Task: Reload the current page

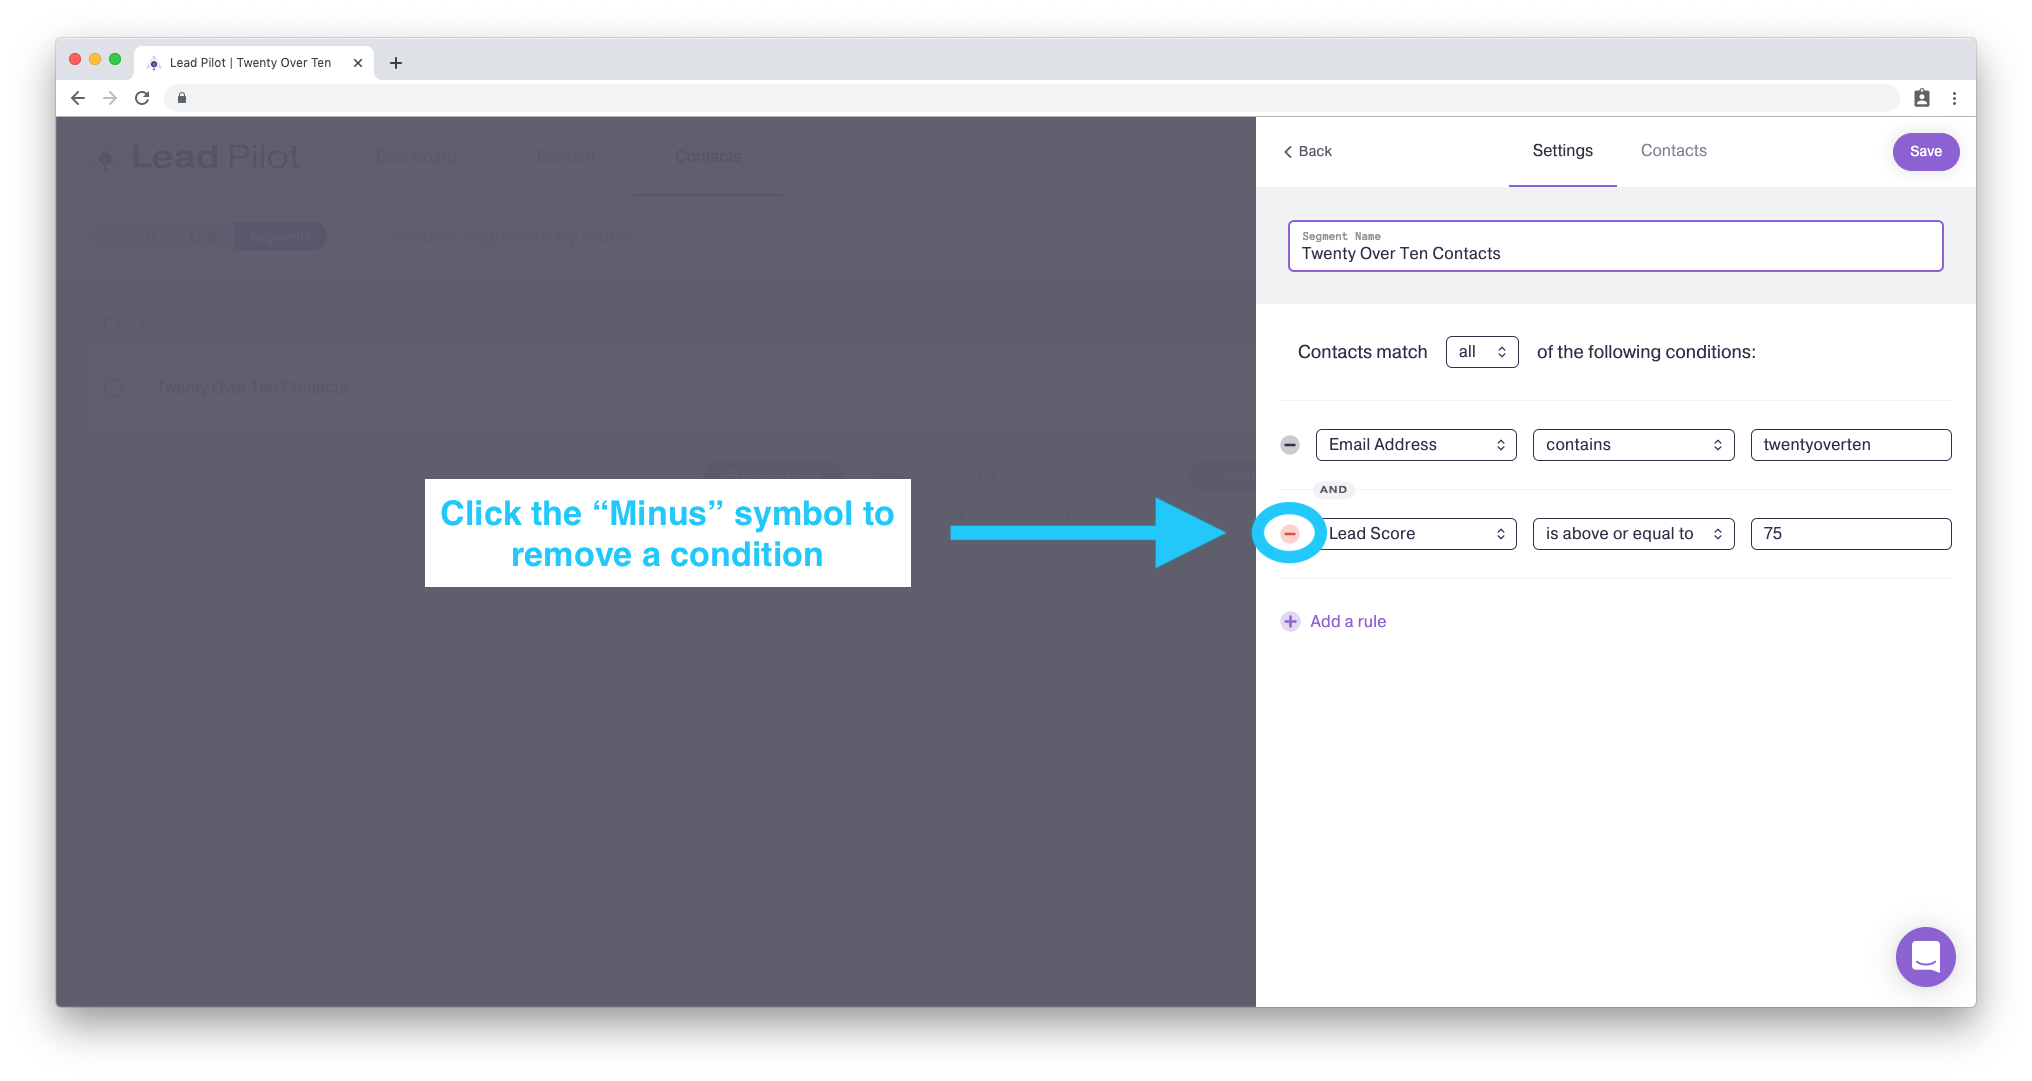Action: coord(142,98)
